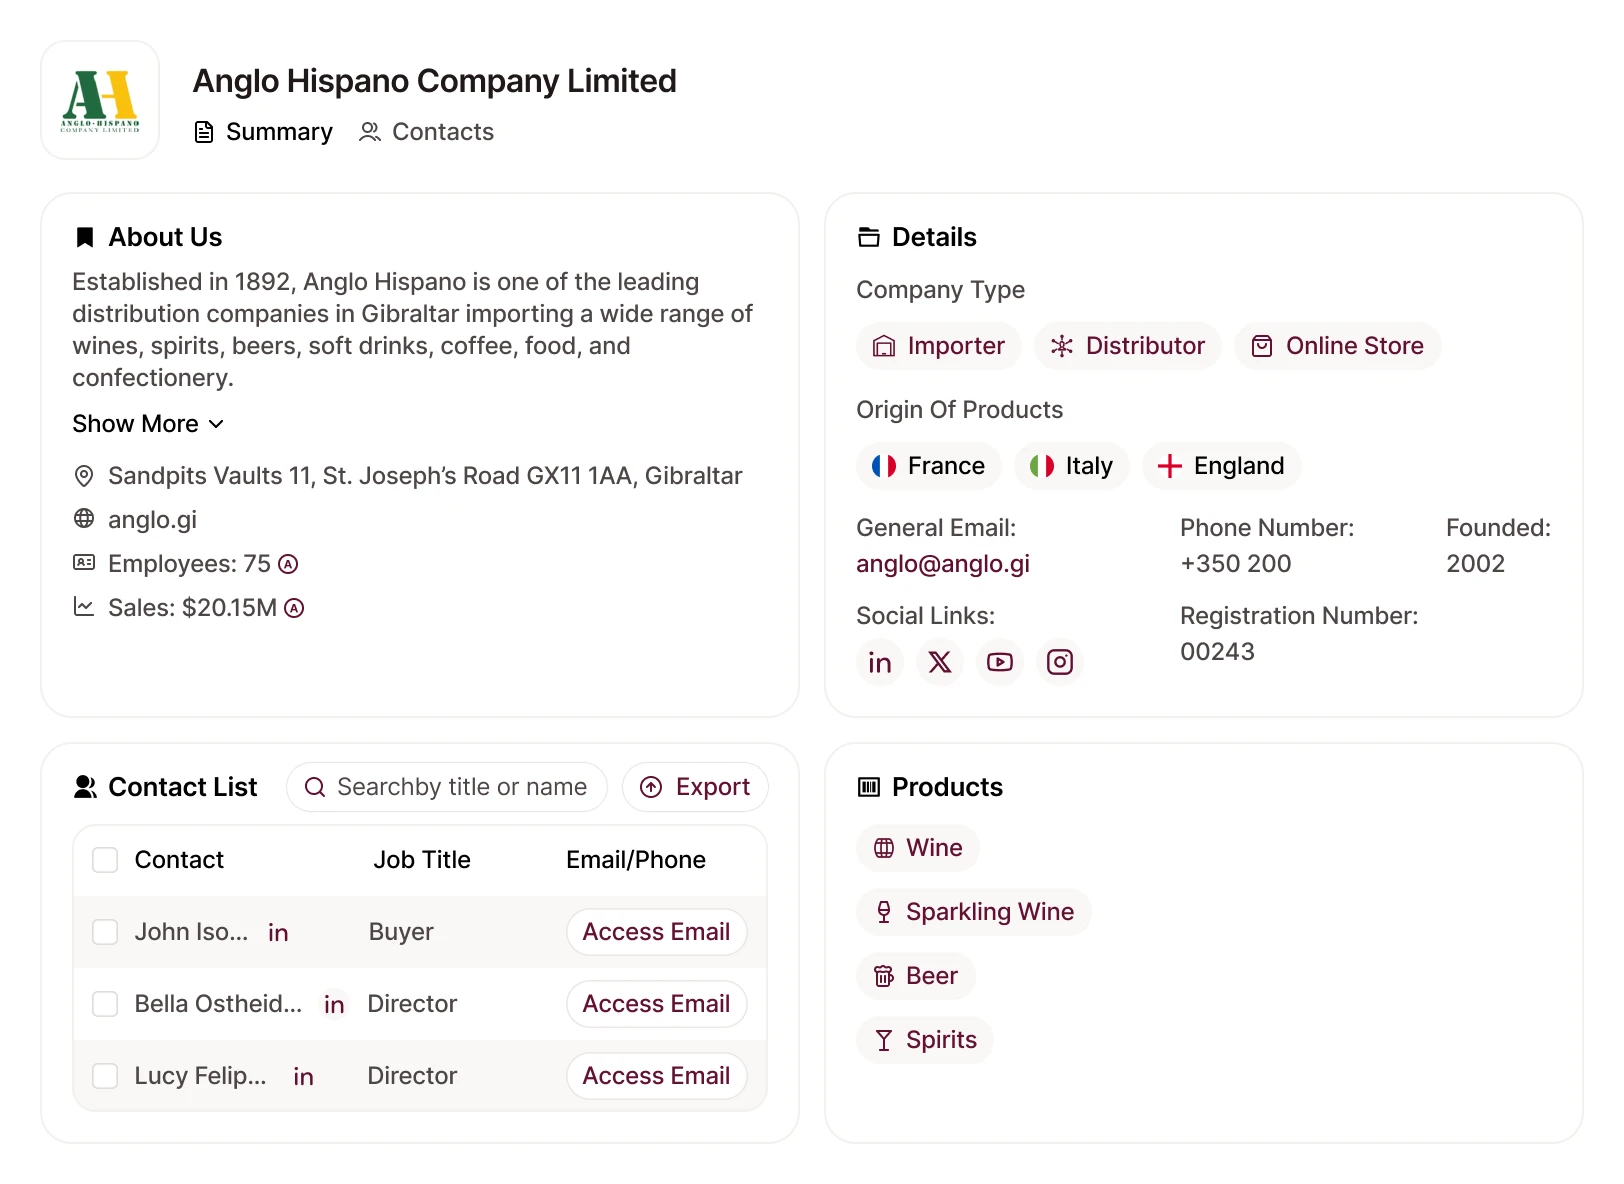Screen dimensions: 1624x1184
Task: Open the YouTube social link icon
Action: click(x=1000, y=662)
